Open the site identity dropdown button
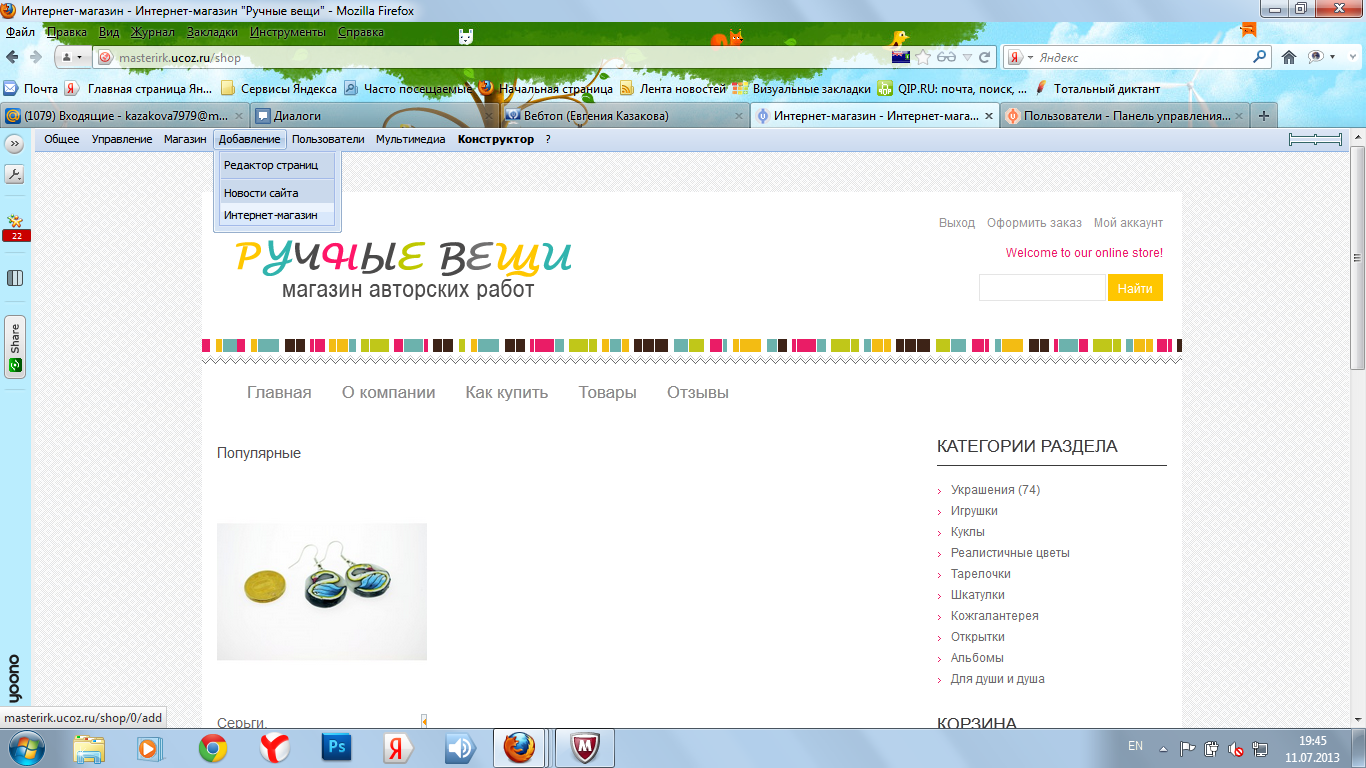The width and height of the screenshot is (1366, 768). click(73, 57)
